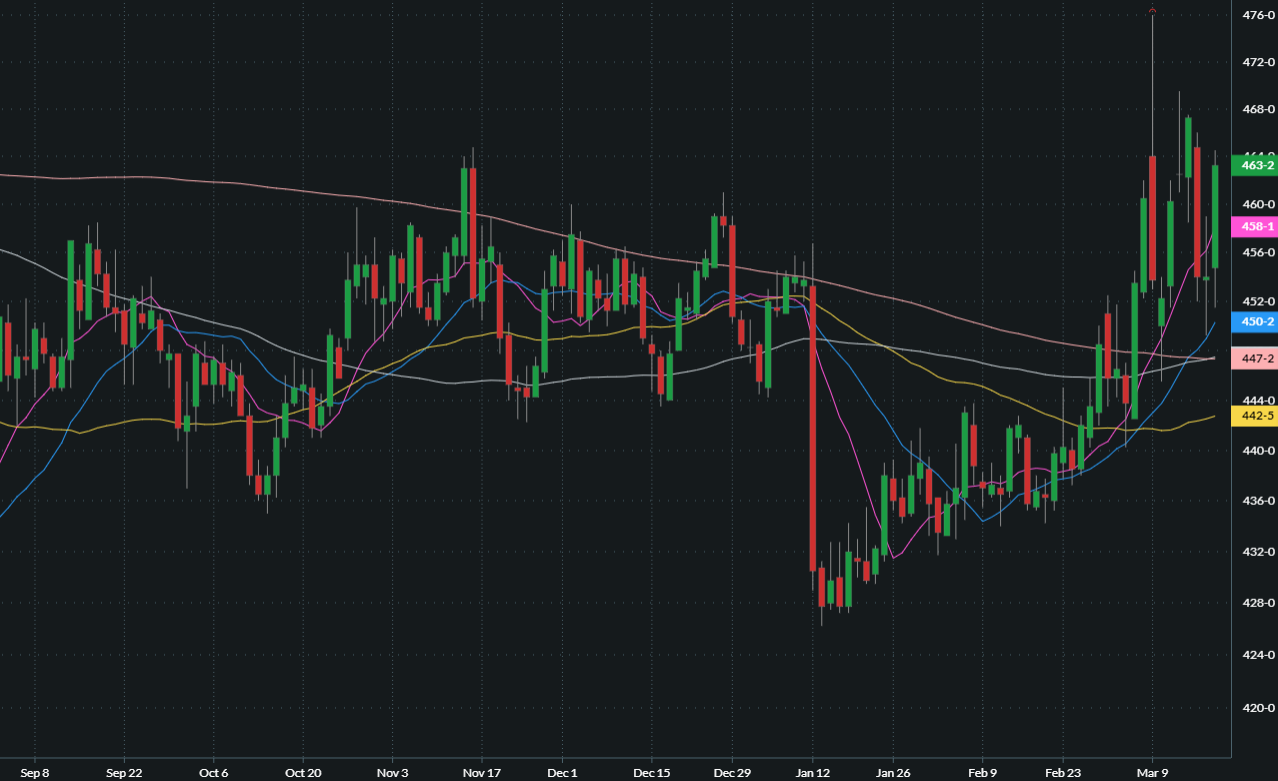Click the Feb 23 date label
Image resolution: width=1278 pixels, height=781 pixels.
click(x=1062, y=773)
